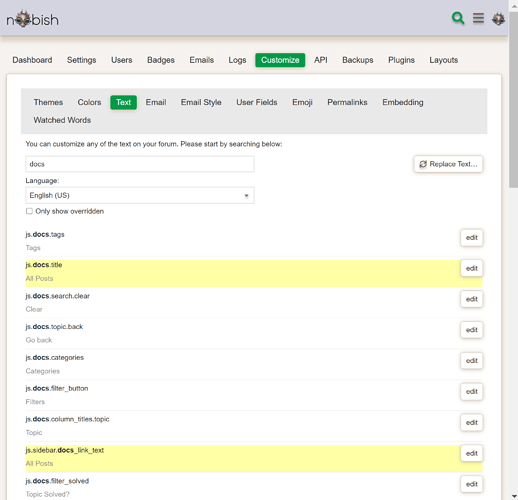Image resolution: width=518 pixels, height=500 pixels.
Task: Open the Plugins admin tab
Action: (x=401, y=60)
